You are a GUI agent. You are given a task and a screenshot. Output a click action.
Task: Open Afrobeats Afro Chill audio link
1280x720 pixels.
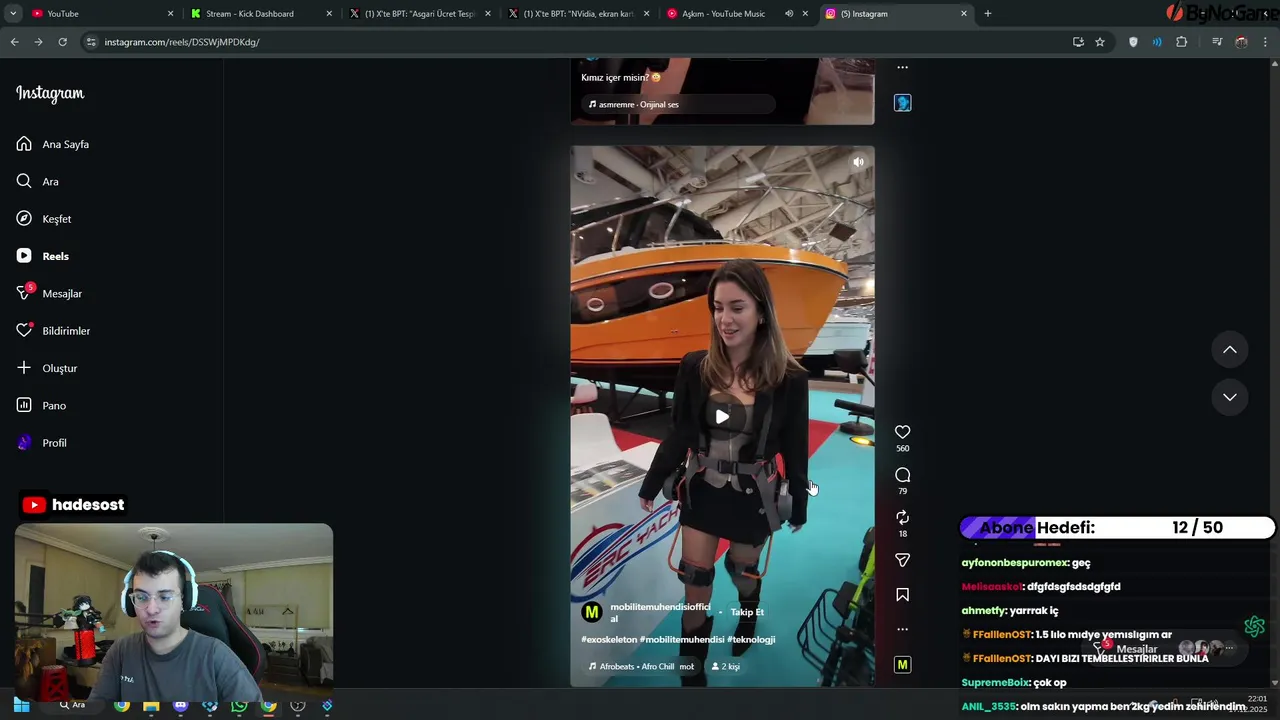[x=641, y=666]
